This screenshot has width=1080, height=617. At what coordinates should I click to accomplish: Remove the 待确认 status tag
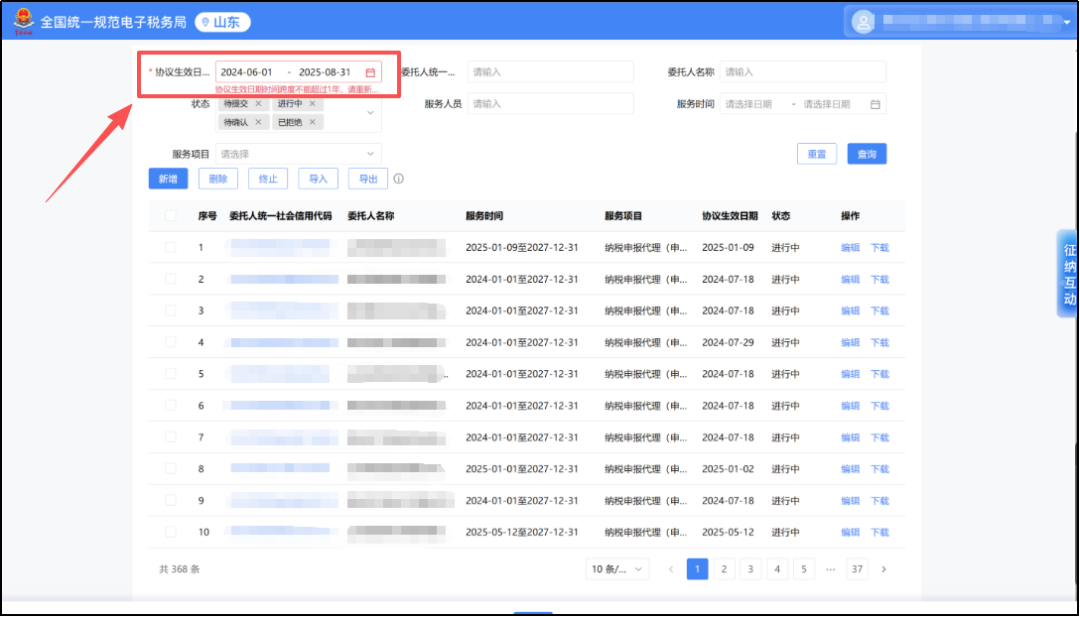click(258, 122)
